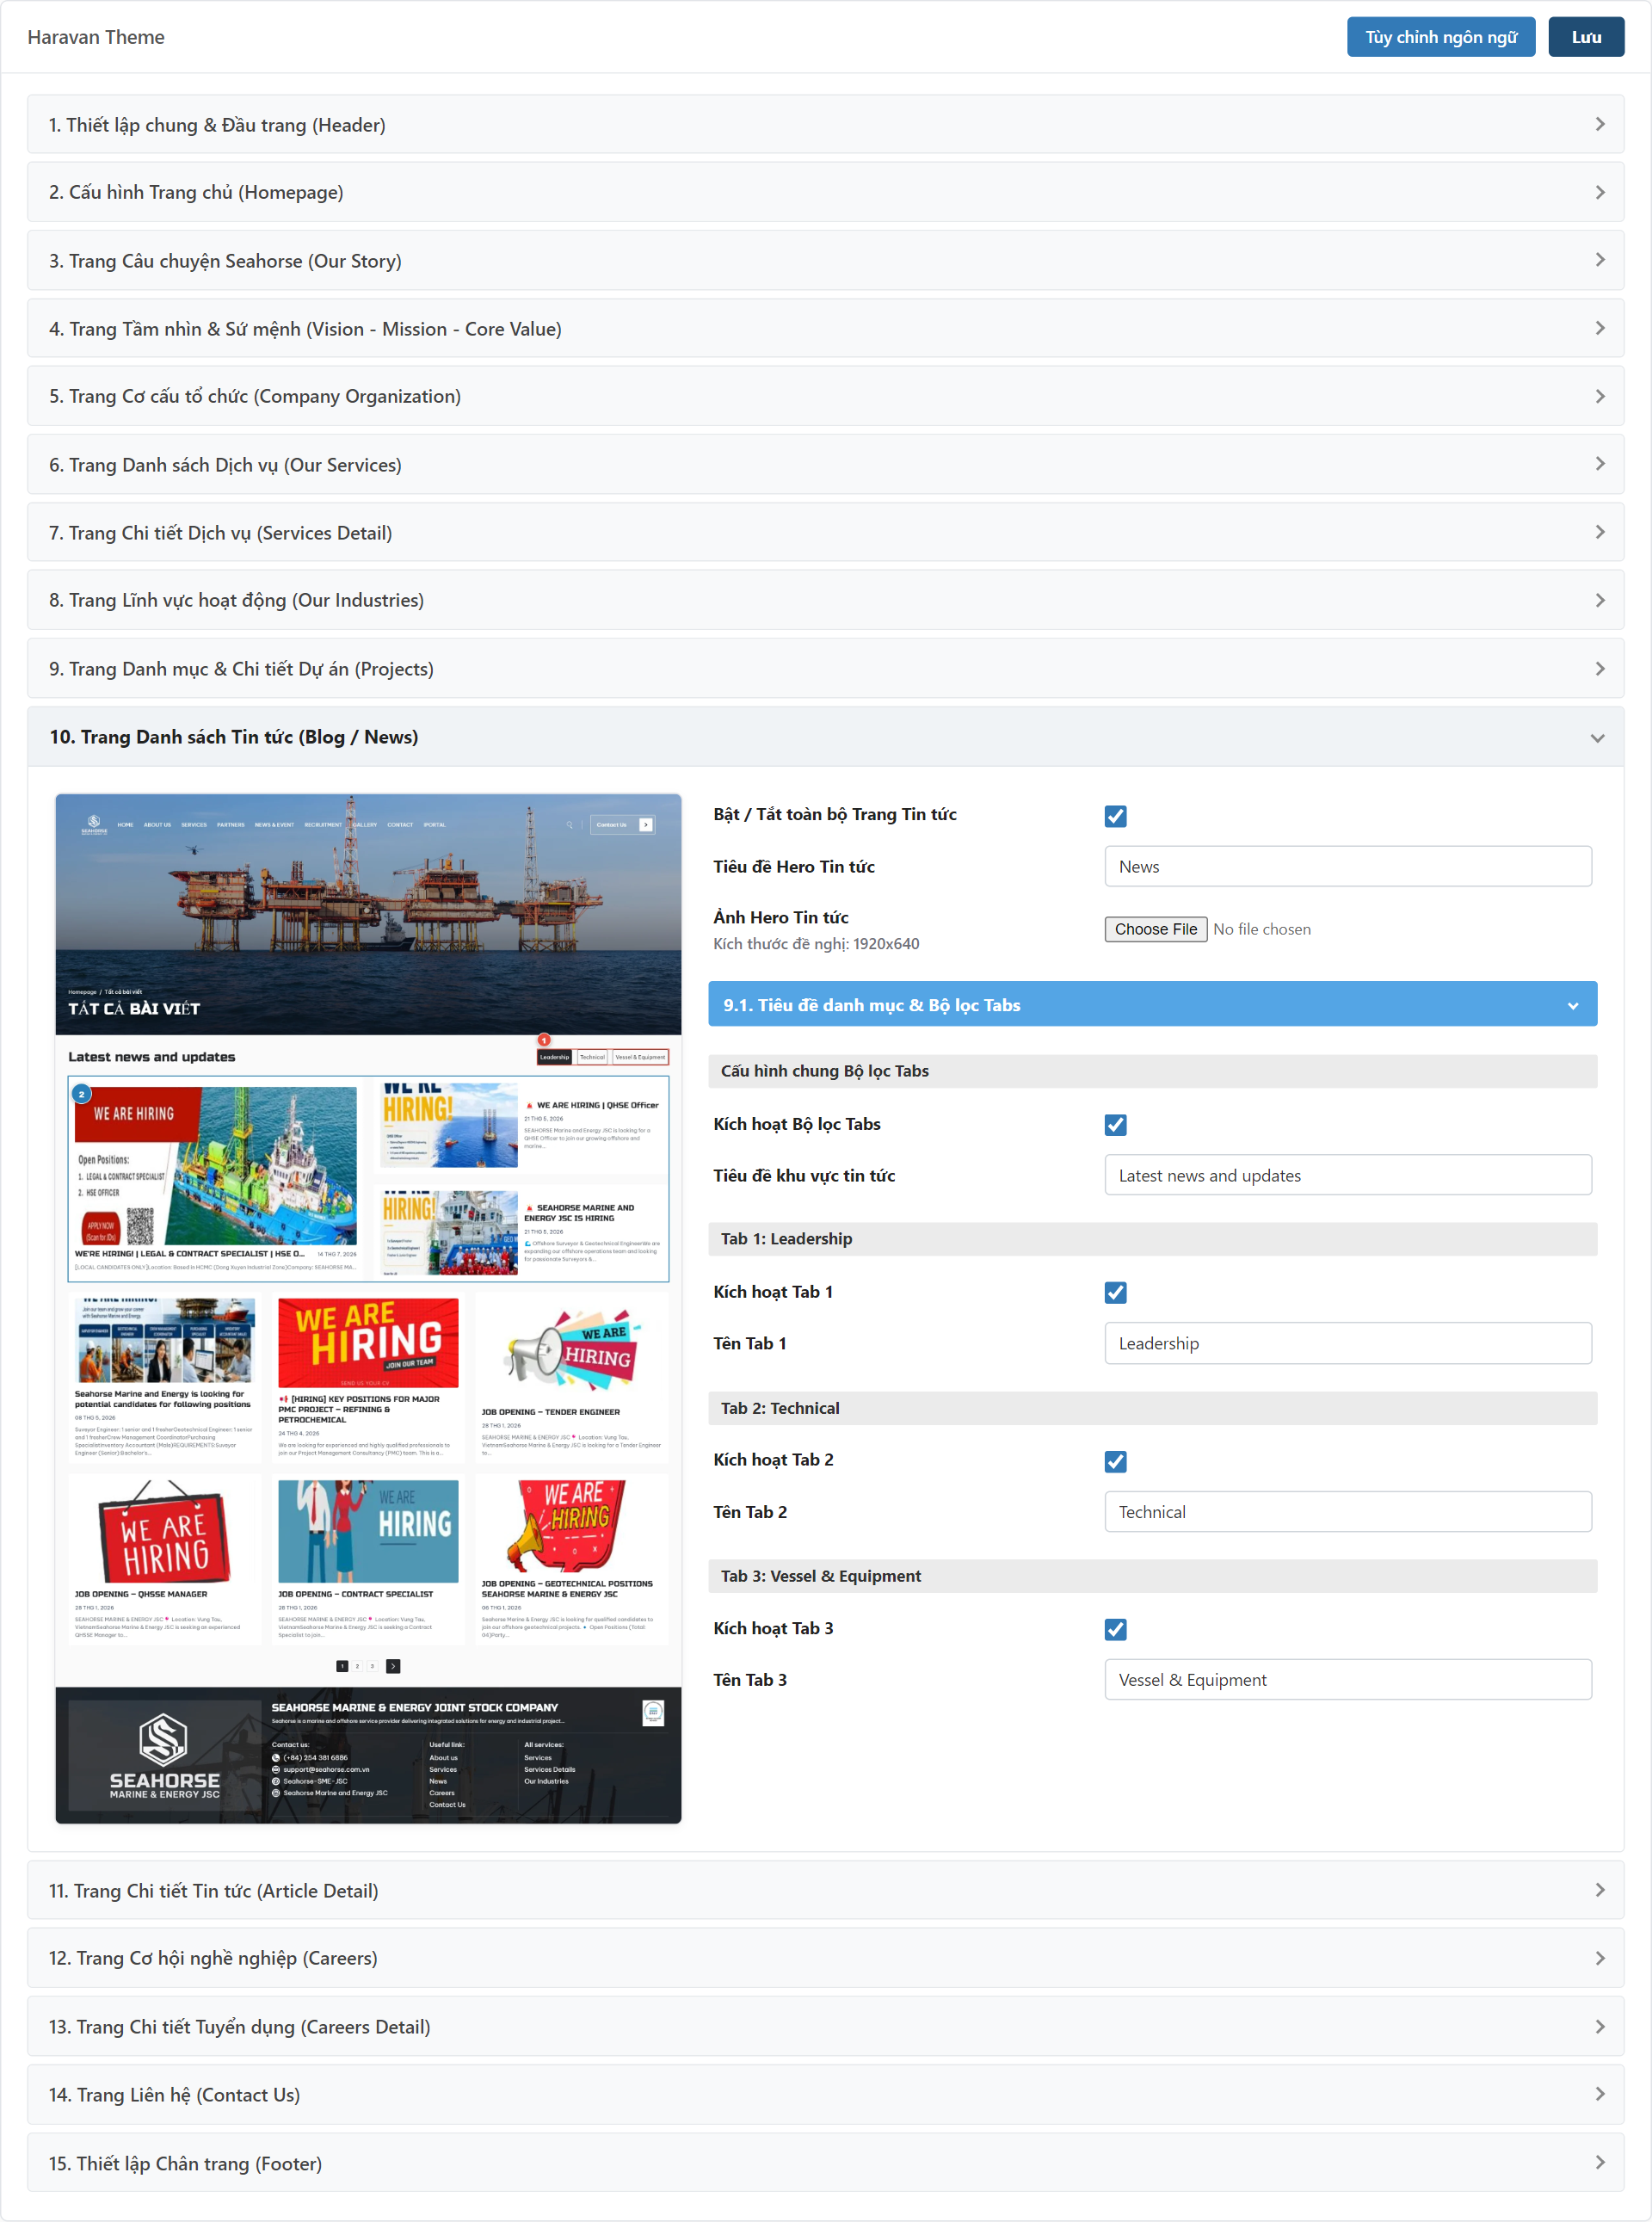1652x2222 pixels.
Task: Click down chevron on Blog / News section
Action: pyautogui.click(x=1597, y=738)
